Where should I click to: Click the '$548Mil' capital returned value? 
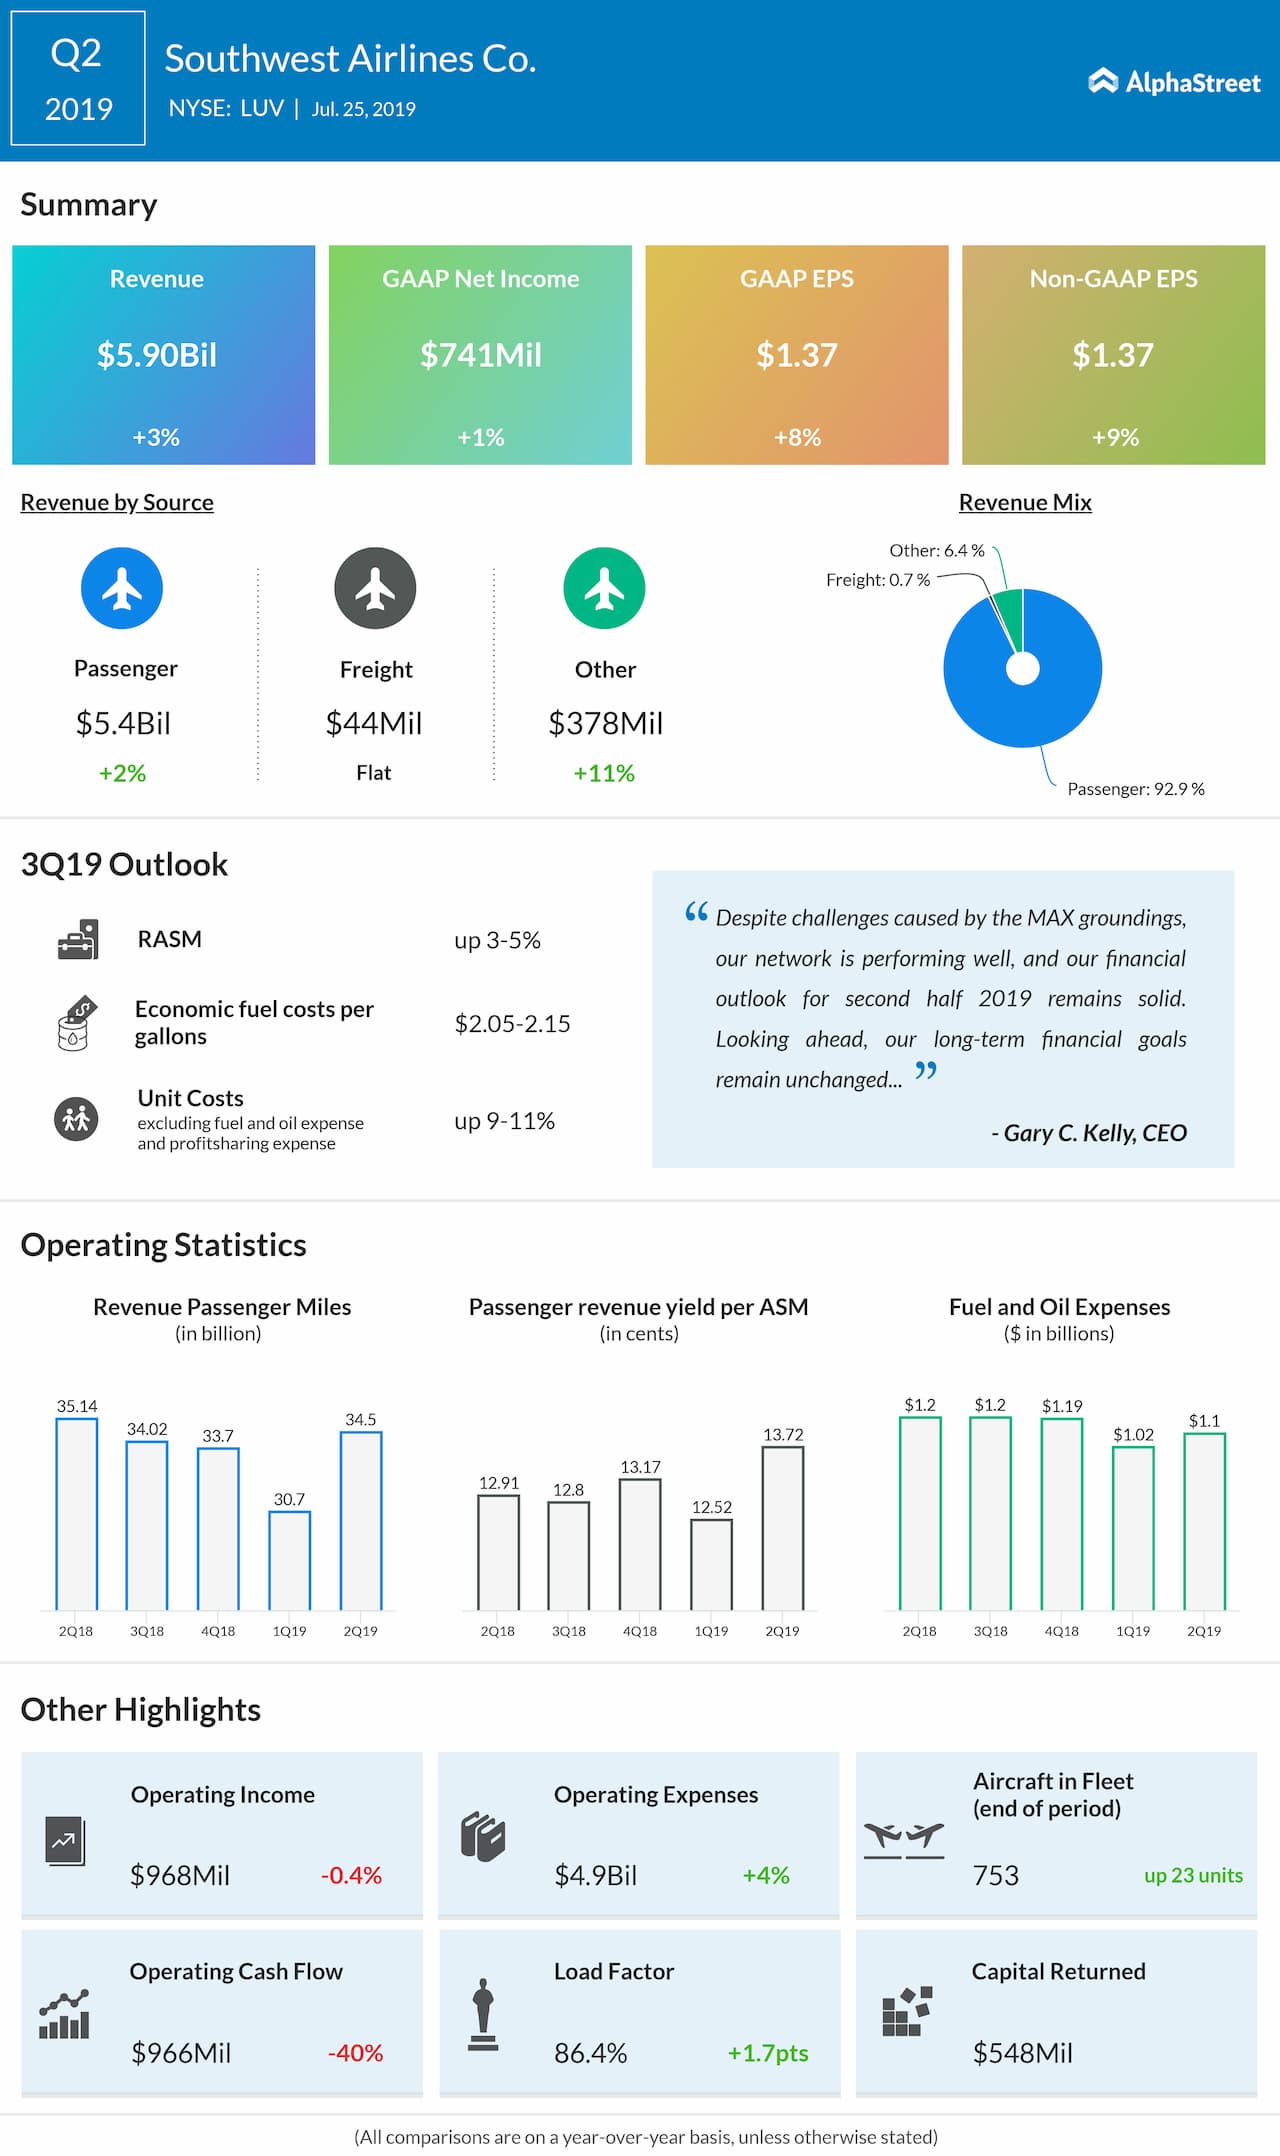[1023, 2053]
